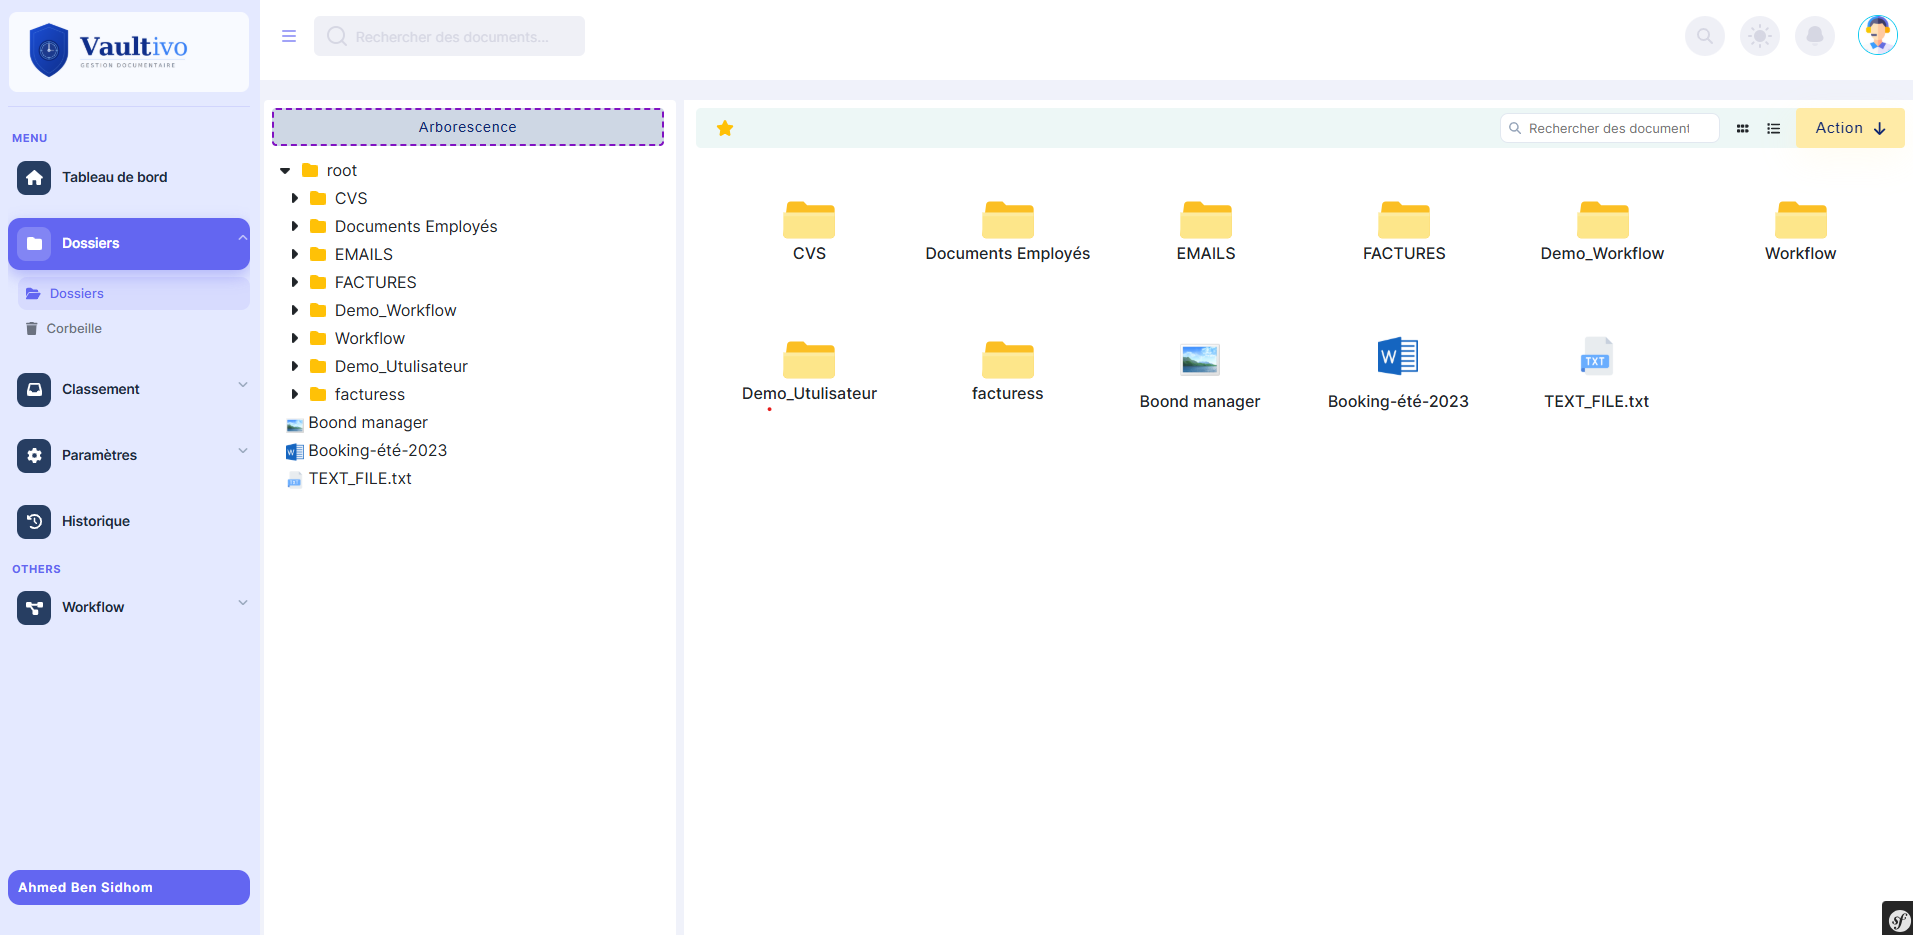Expand the FACTURES tree node
The width and height of the screenshot is (1913, 935).
[x=294, y=282]
